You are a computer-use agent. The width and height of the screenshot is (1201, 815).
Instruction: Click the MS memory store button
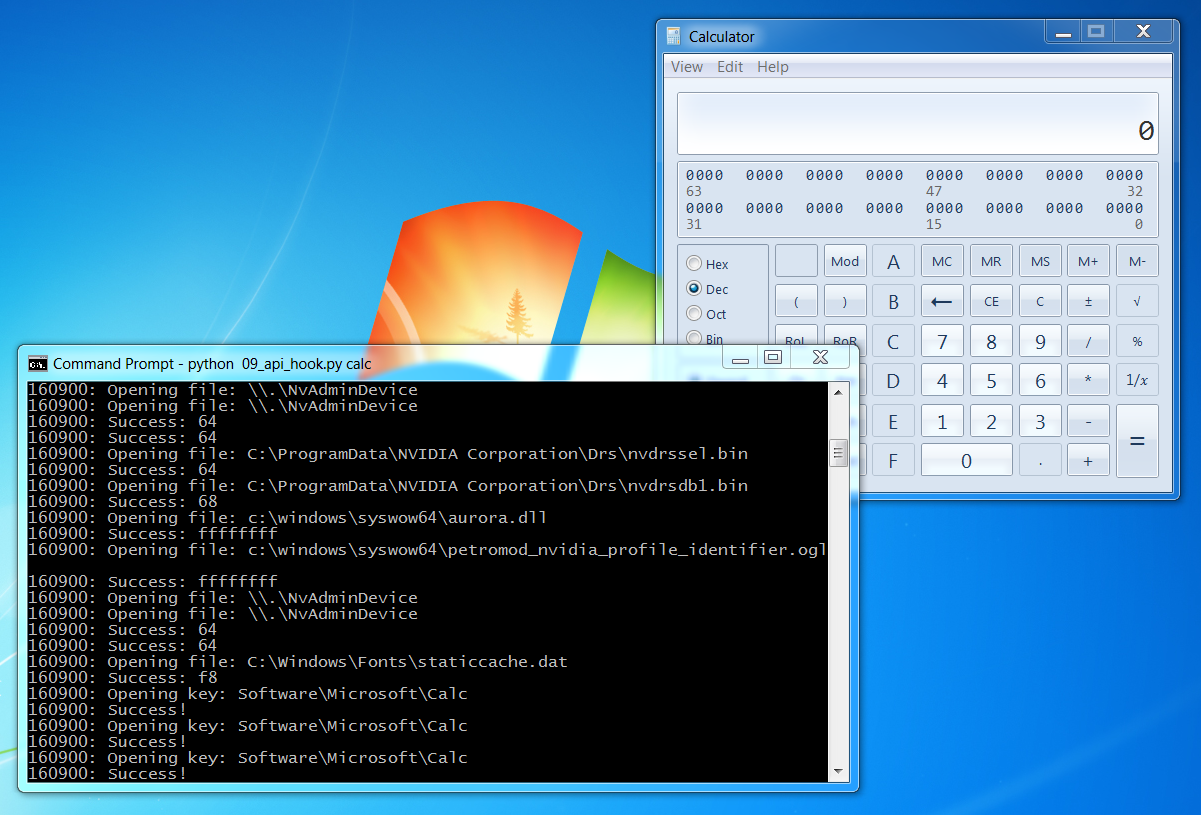[1040, 261]
